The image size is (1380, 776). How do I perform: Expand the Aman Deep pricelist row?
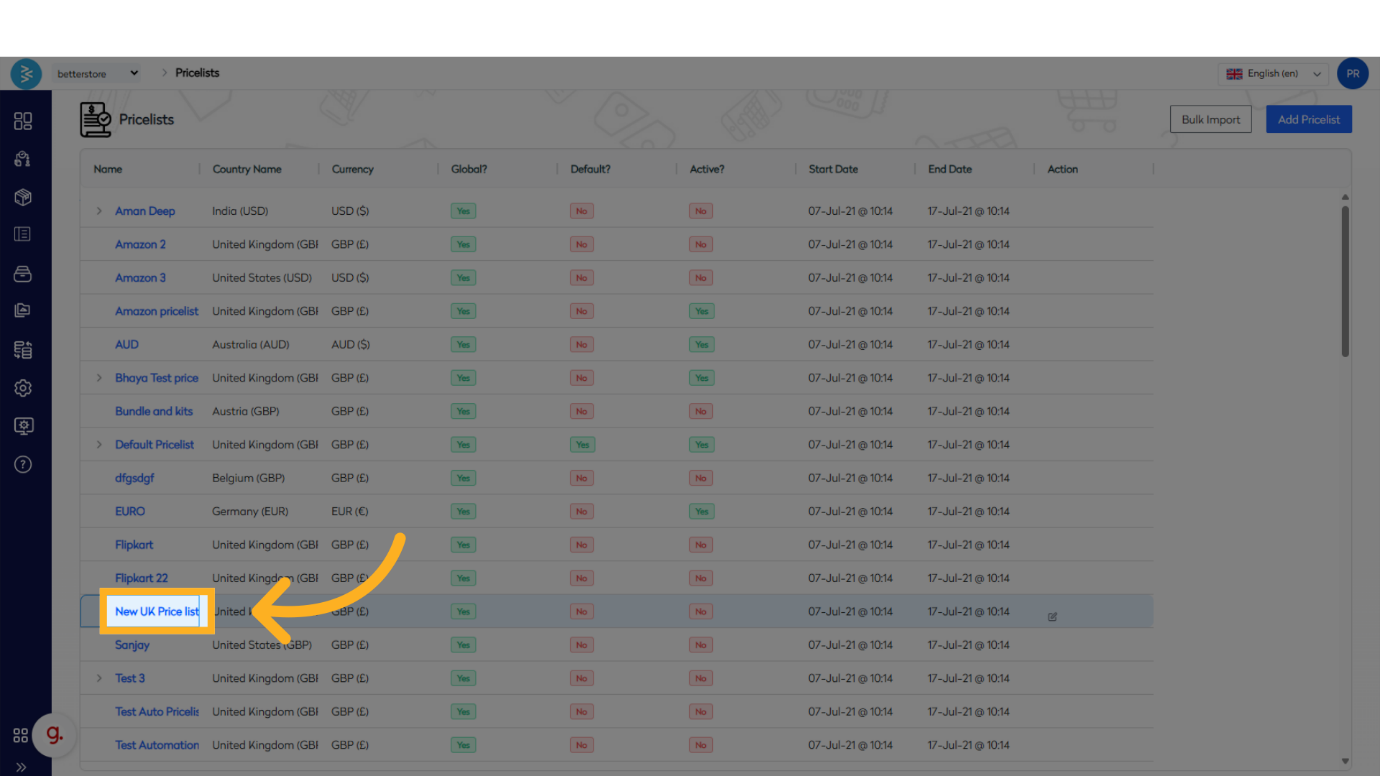[x=99, y=211]
